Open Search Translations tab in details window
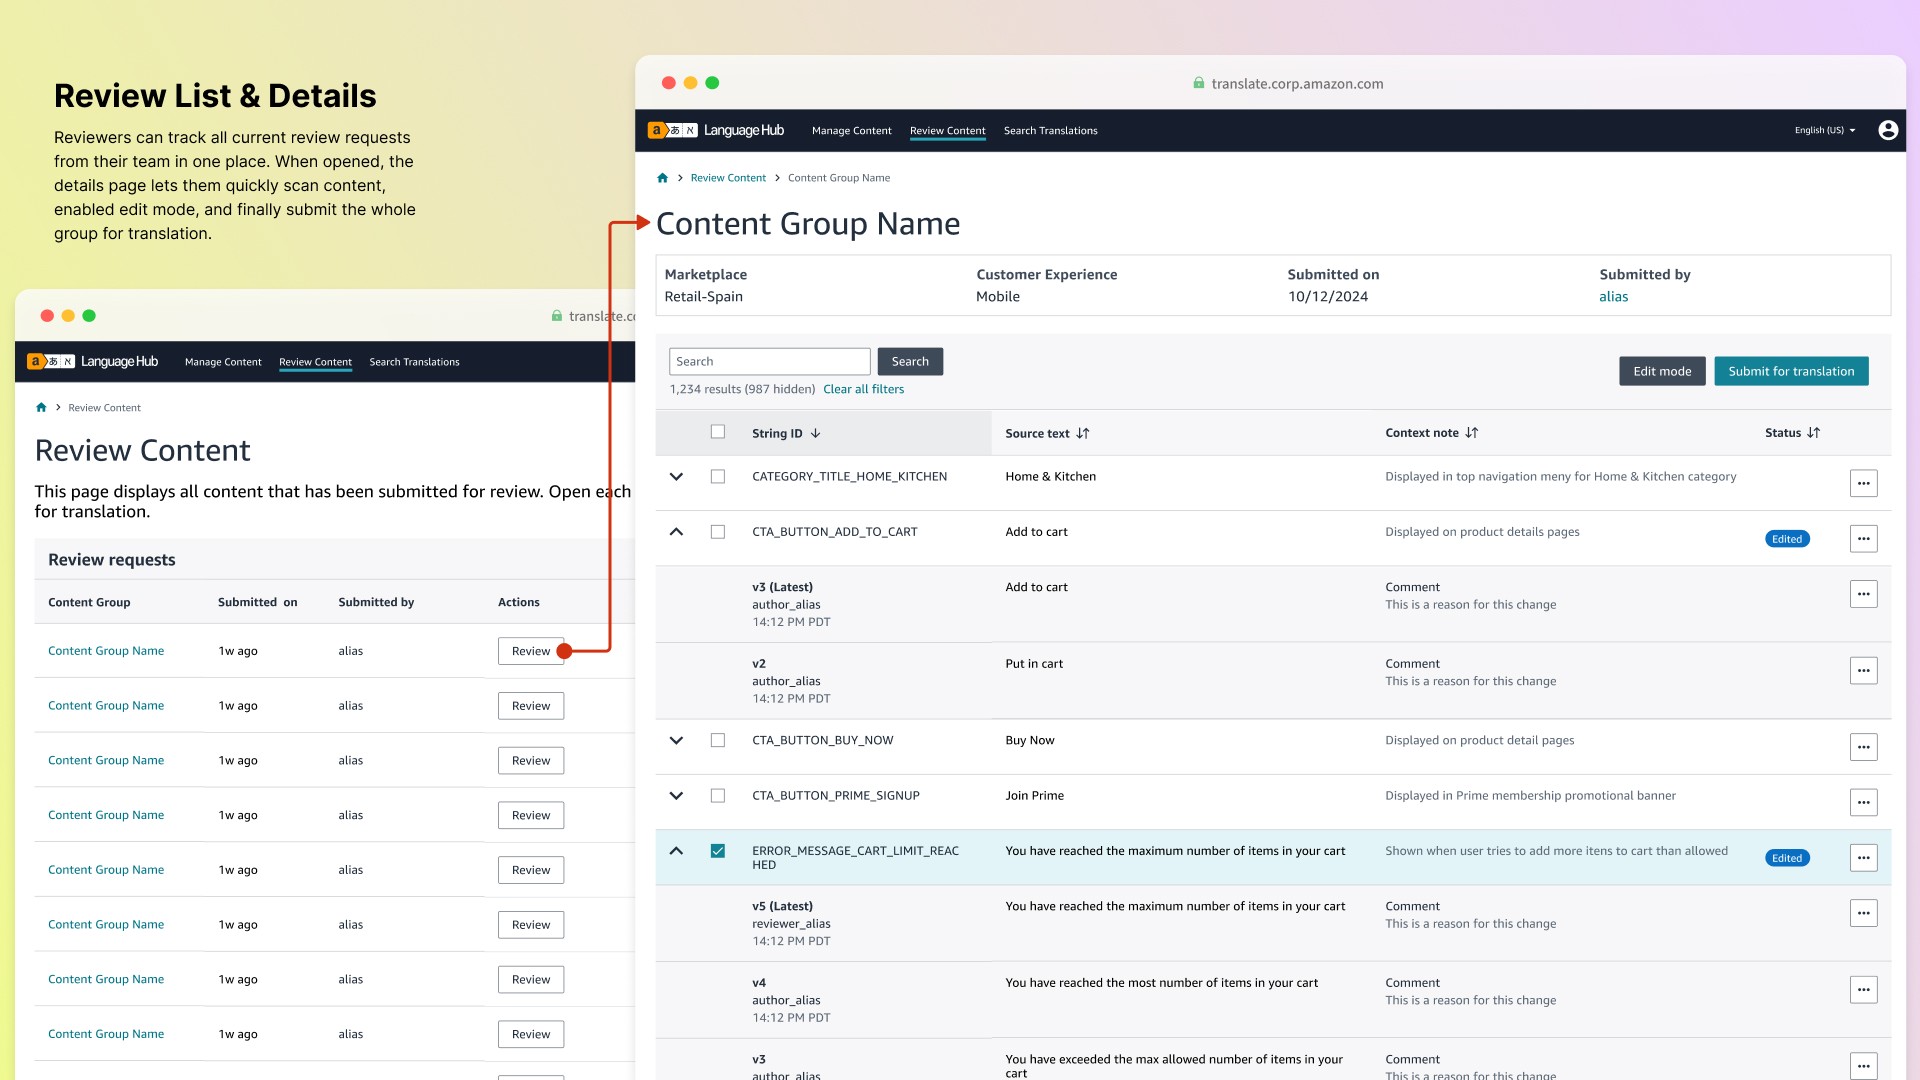The width and height of the screenshot is (1920, 1080). pyautogui.click(x=1050, y=131)
